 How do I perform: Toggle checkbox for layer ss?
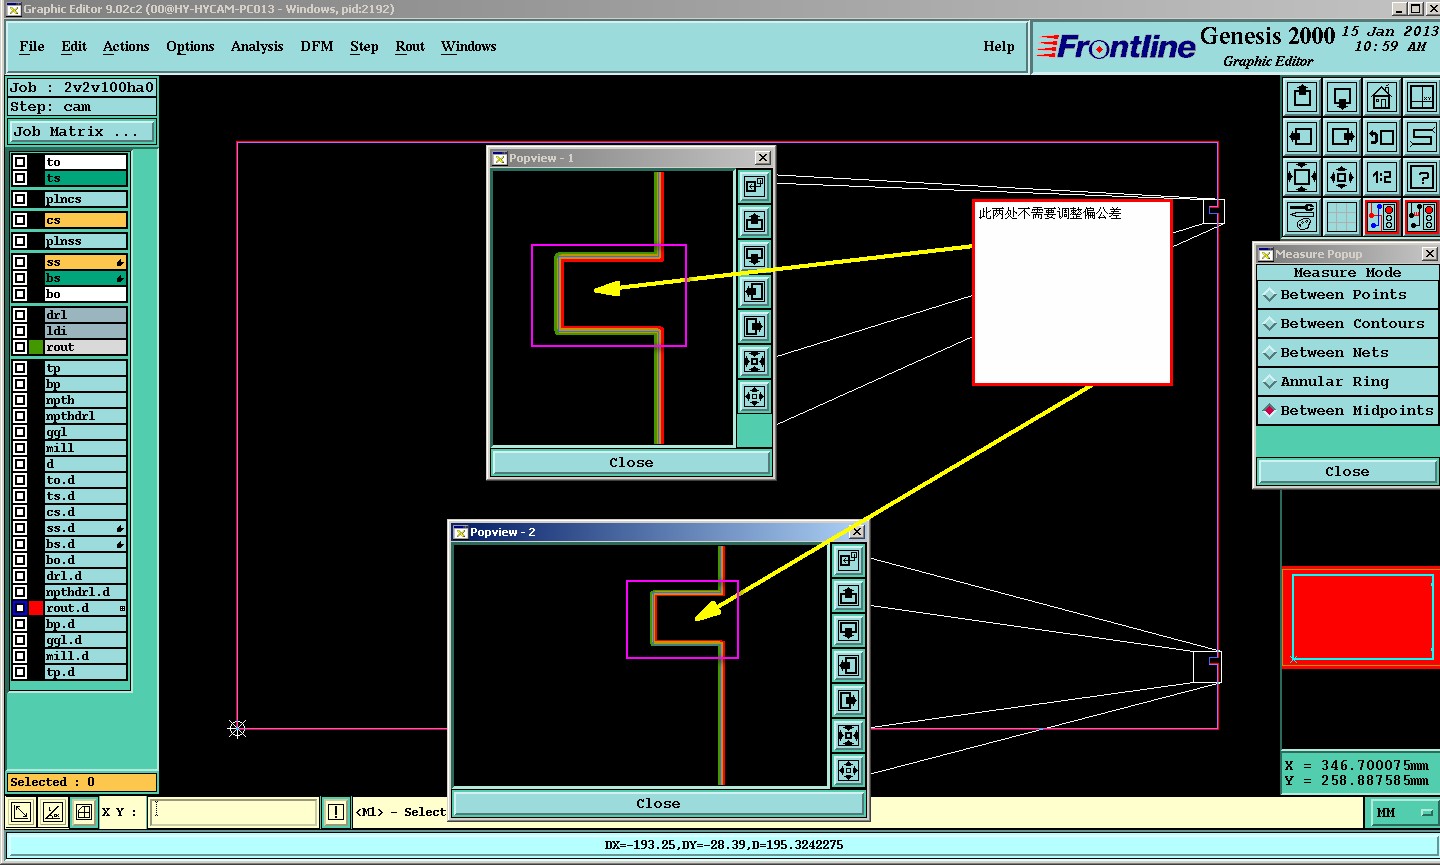(x=20, y=262)
